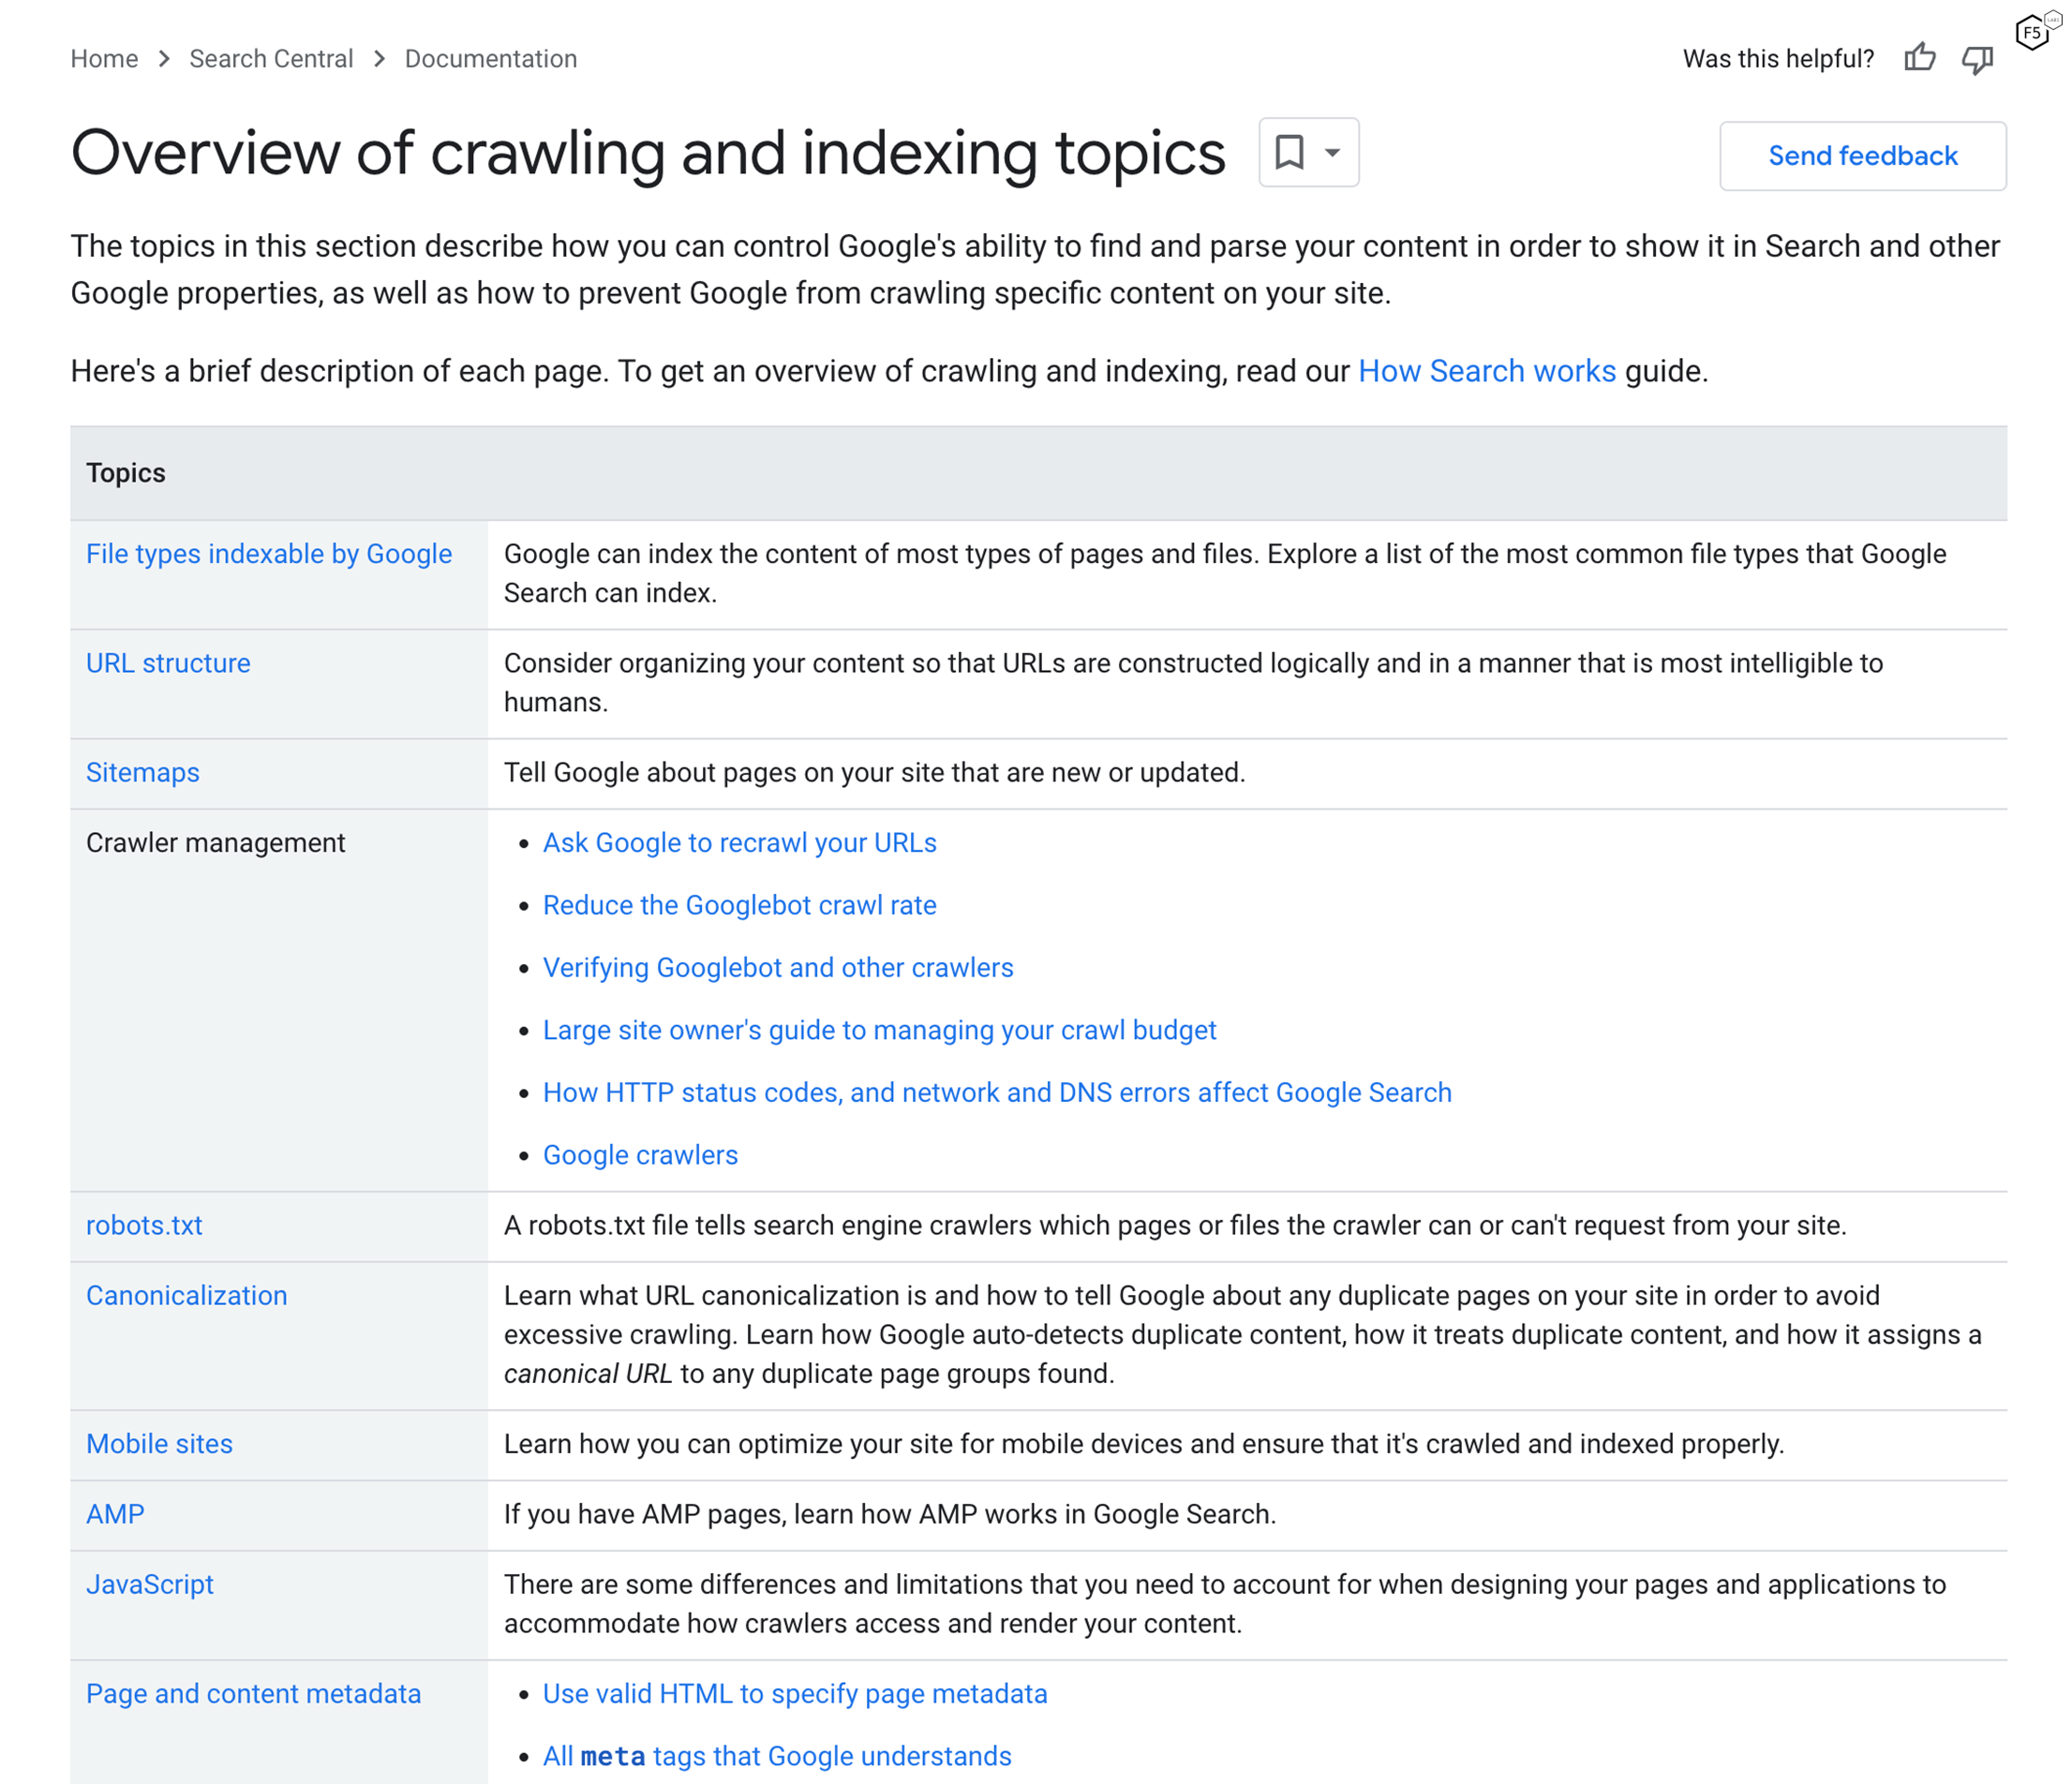Viewport: 2072px width, 1784px height.
Task: Click the Send feedback button
Action: [x=1862, y=156]
